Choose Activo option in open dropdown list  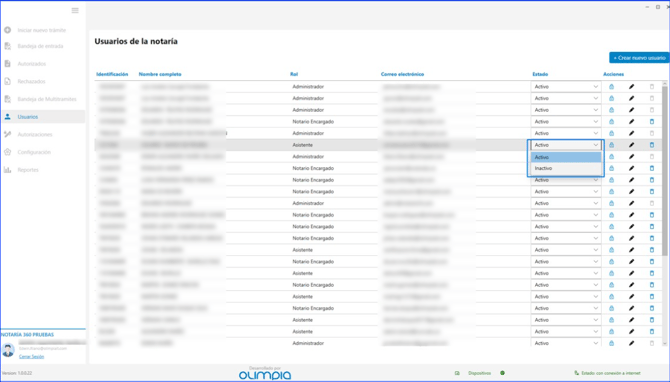(566, 157)
